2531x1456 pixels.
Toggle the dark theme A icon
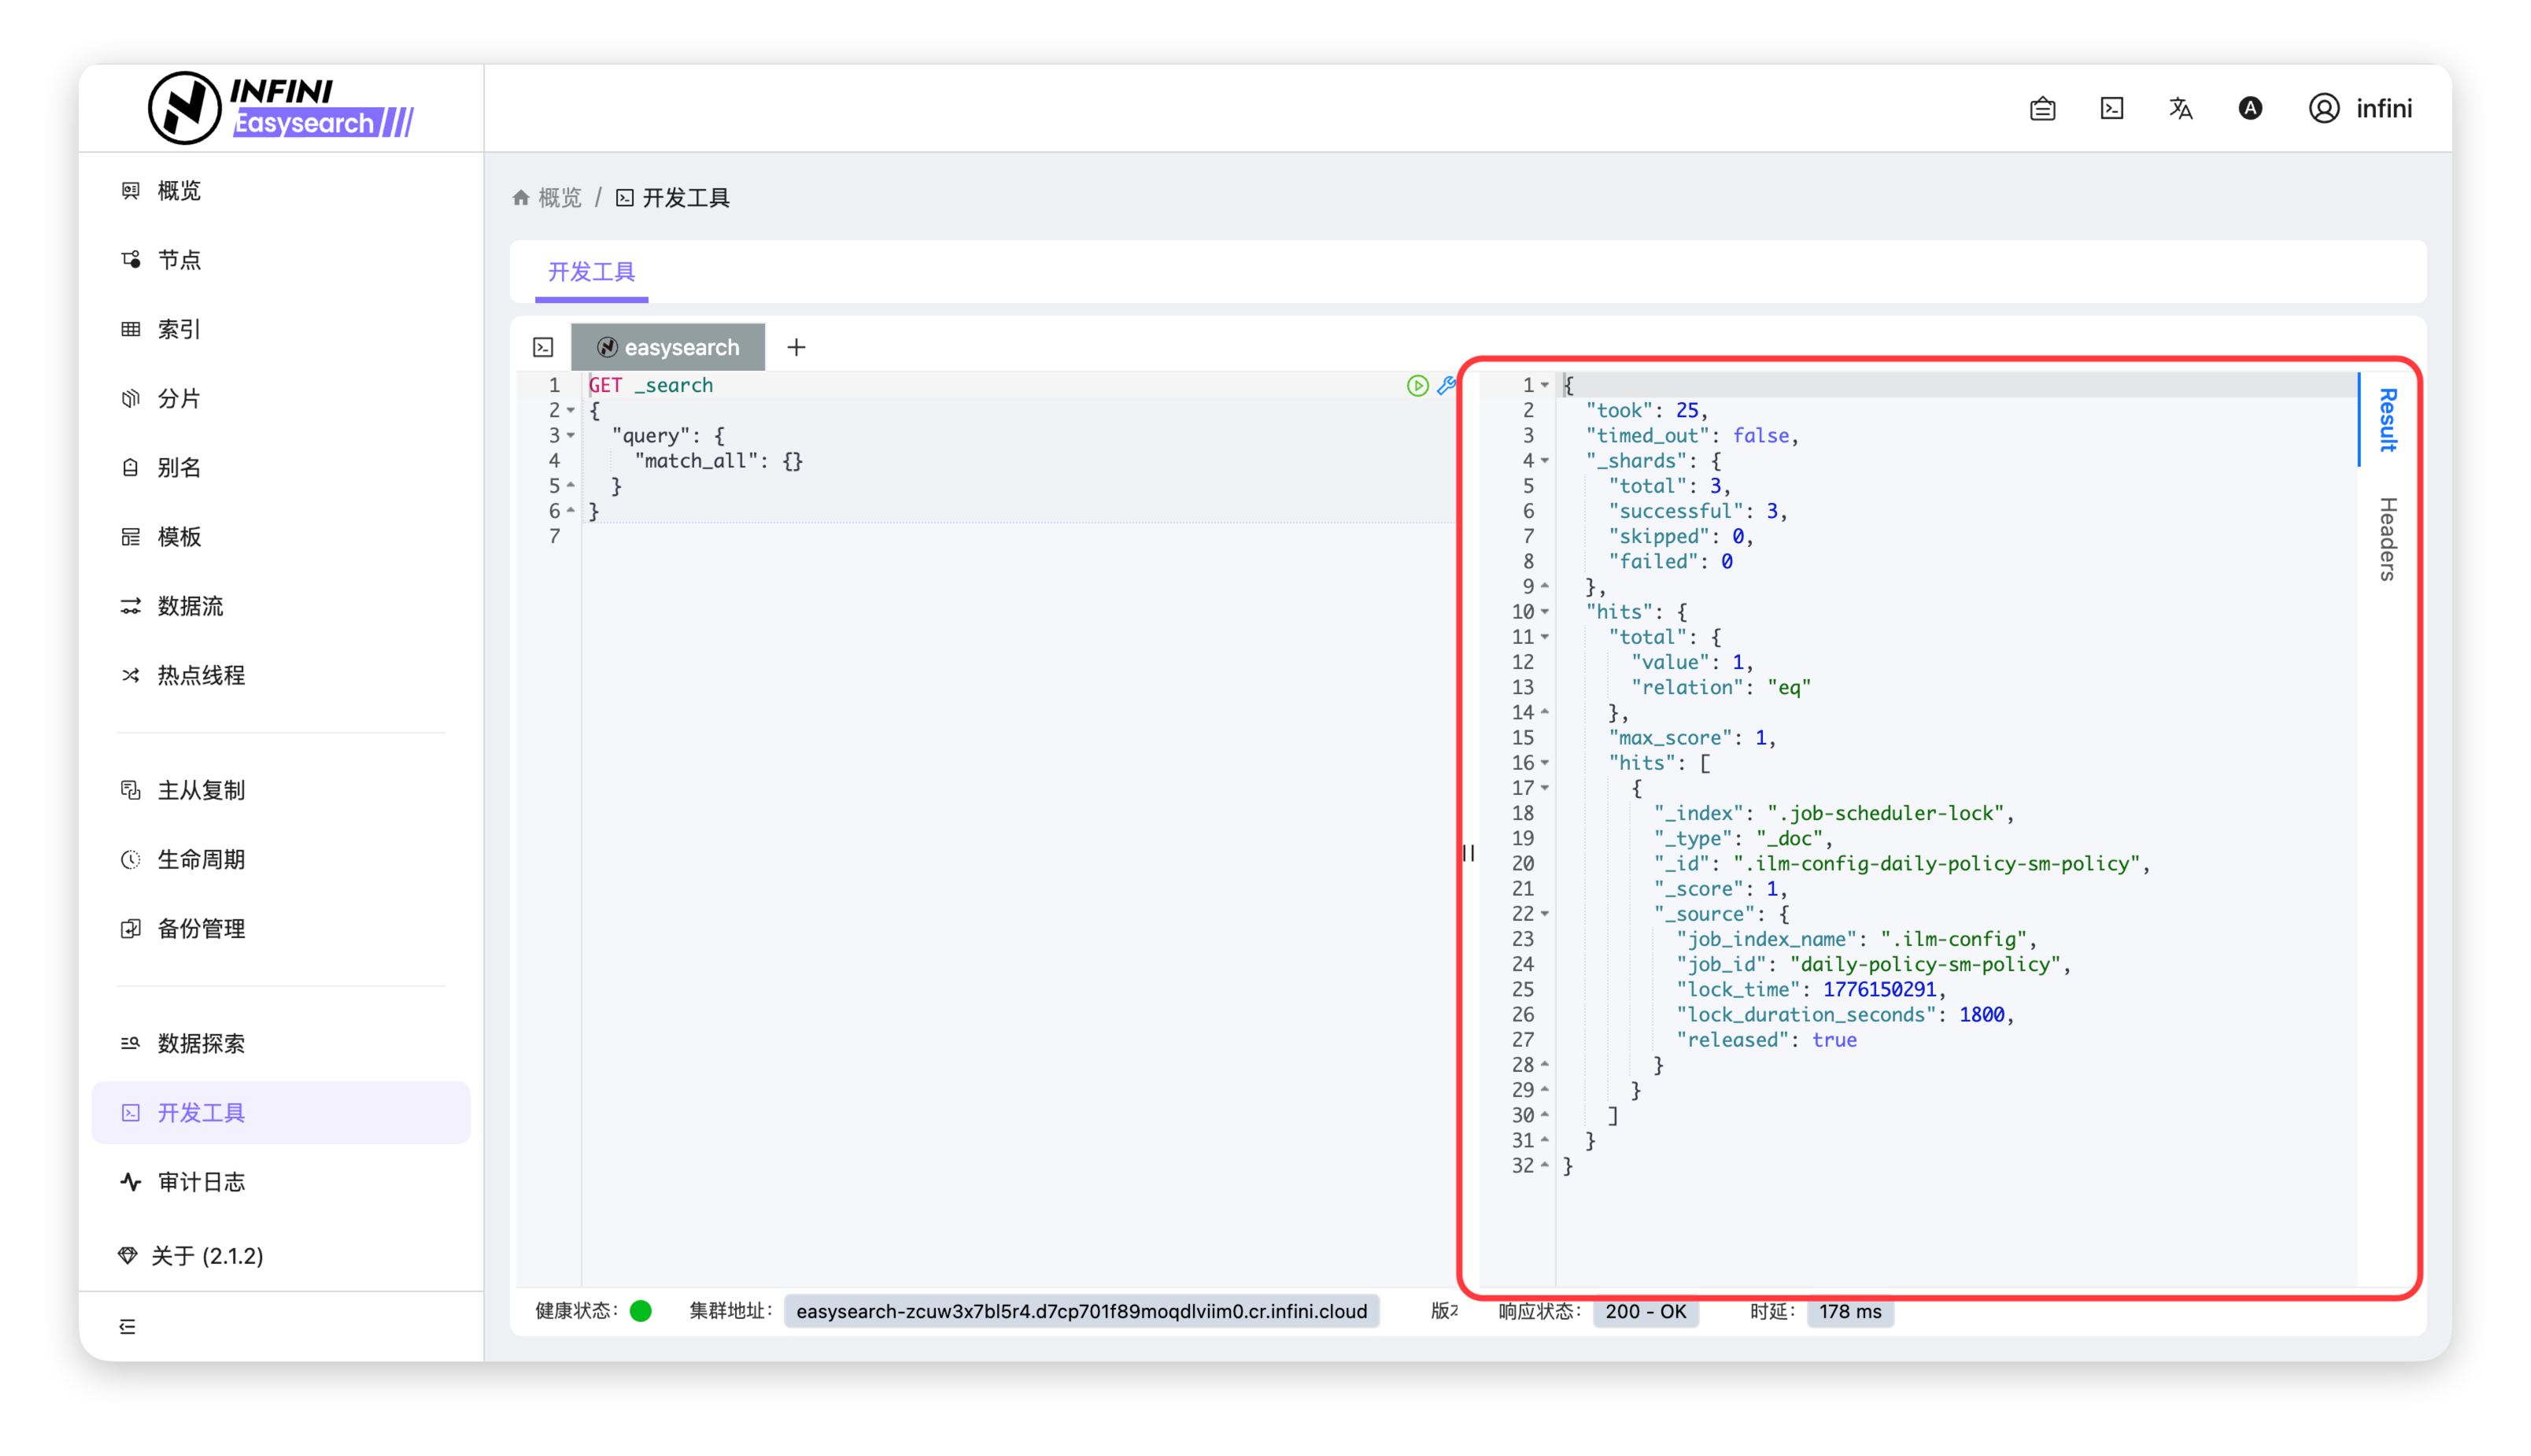[2250, 108]
